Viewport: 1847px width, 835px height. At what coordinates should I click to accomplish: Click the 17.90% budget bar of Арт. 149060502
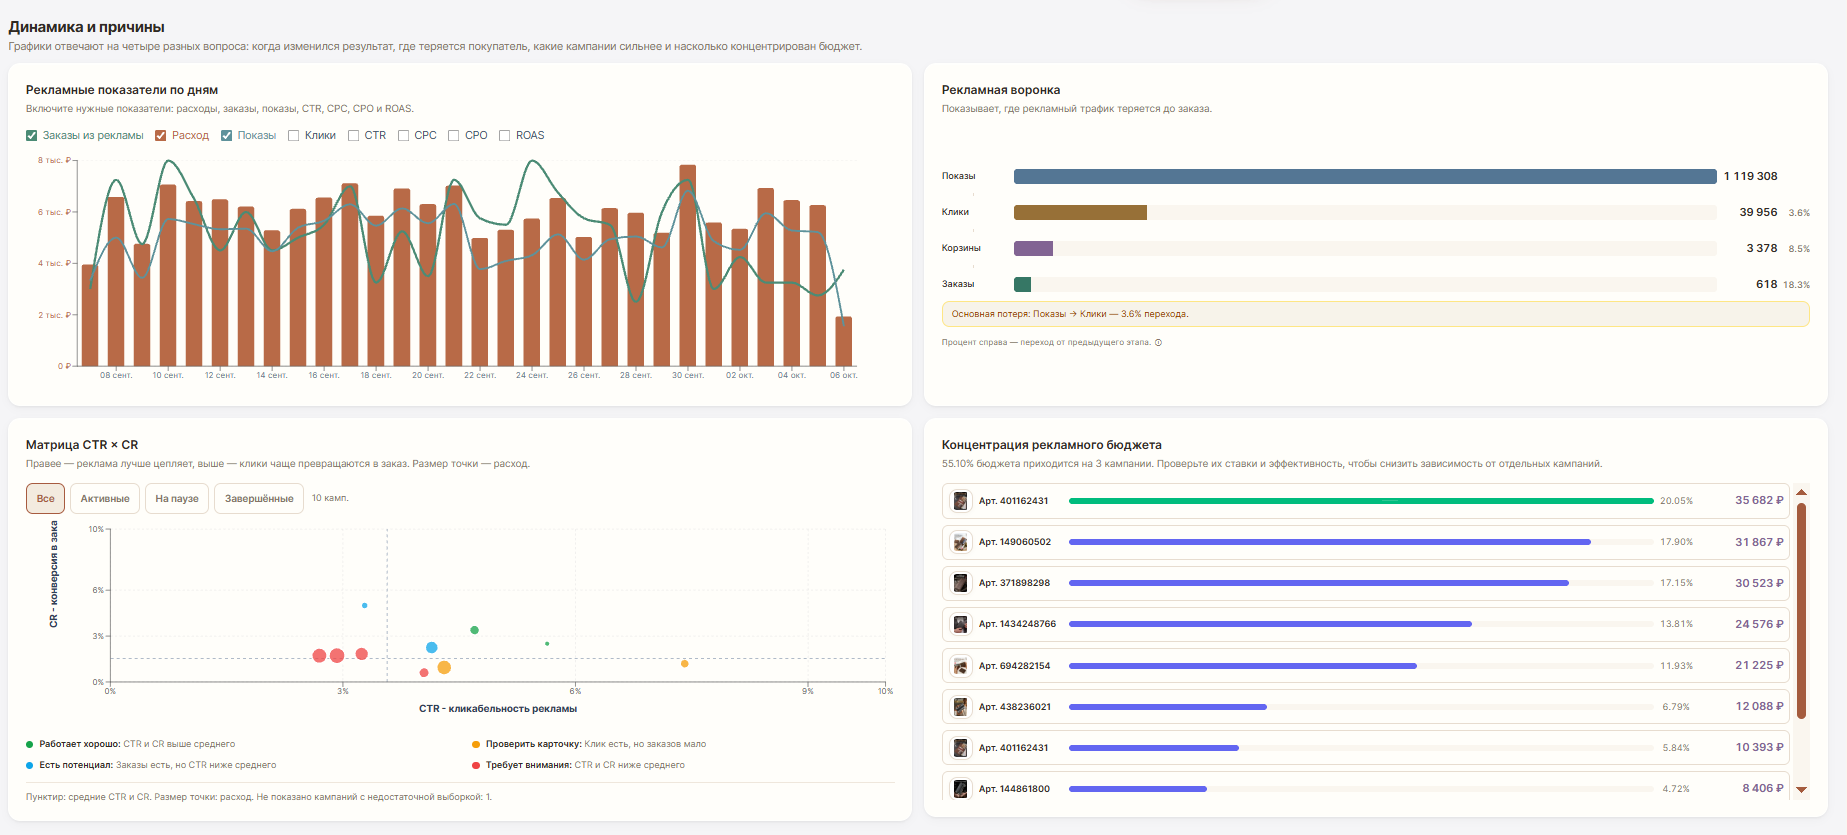point(1330,542)
